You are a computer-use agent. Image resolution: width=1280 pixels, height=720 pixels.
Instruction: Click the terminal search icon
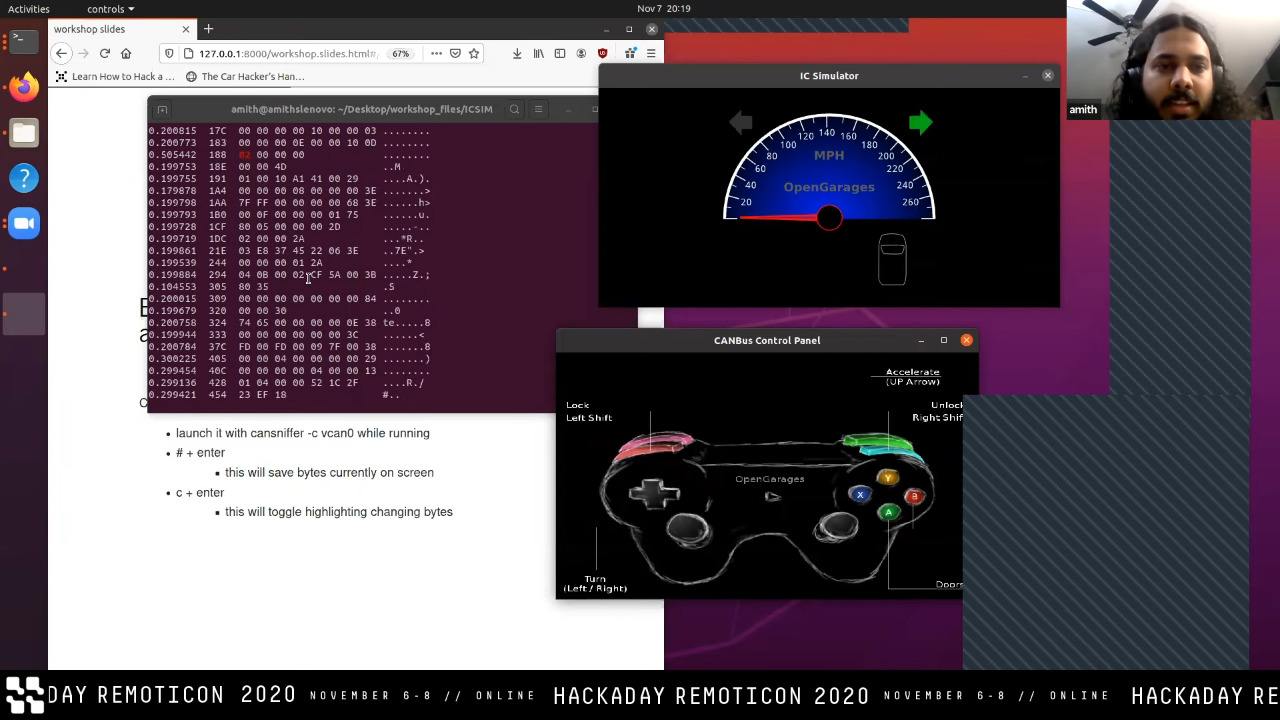click(x=514, y=109)
